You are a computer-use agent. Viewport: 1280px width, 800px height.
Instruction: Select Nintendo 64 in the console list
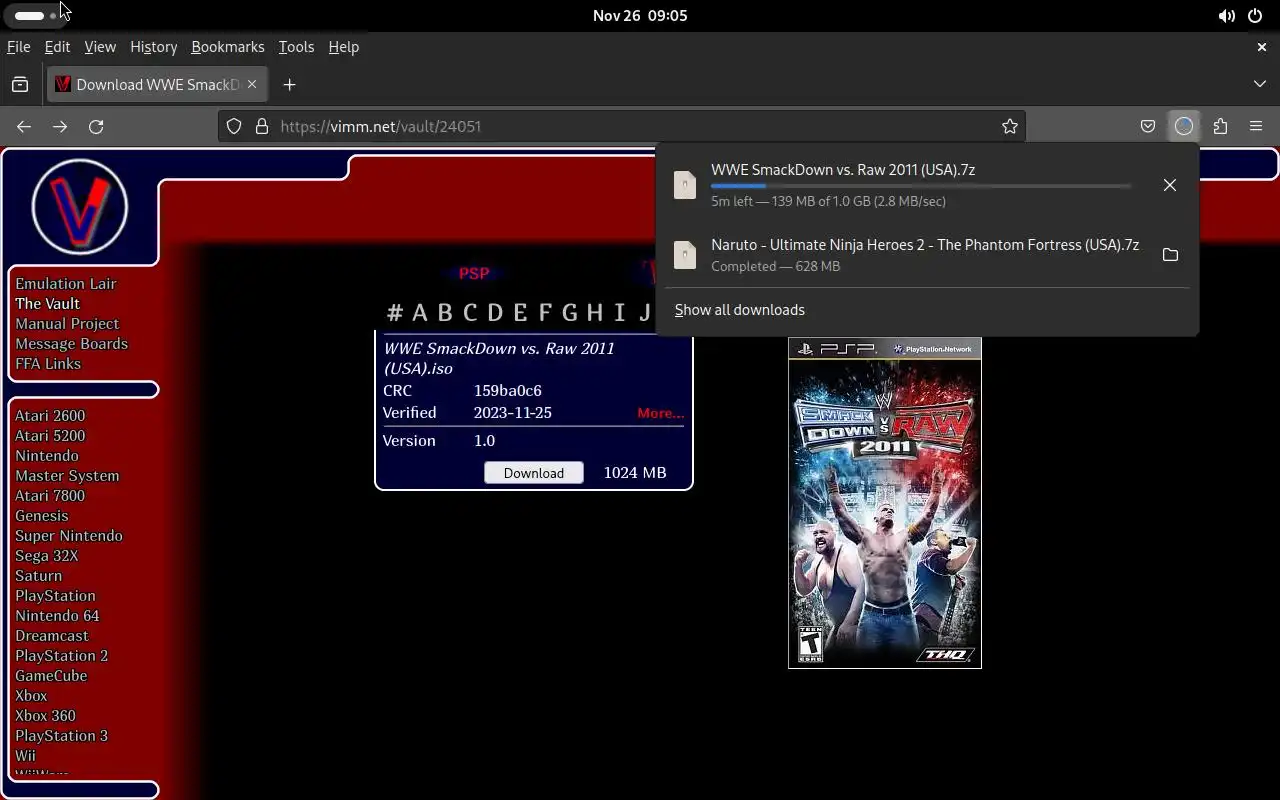coord(57,616)
